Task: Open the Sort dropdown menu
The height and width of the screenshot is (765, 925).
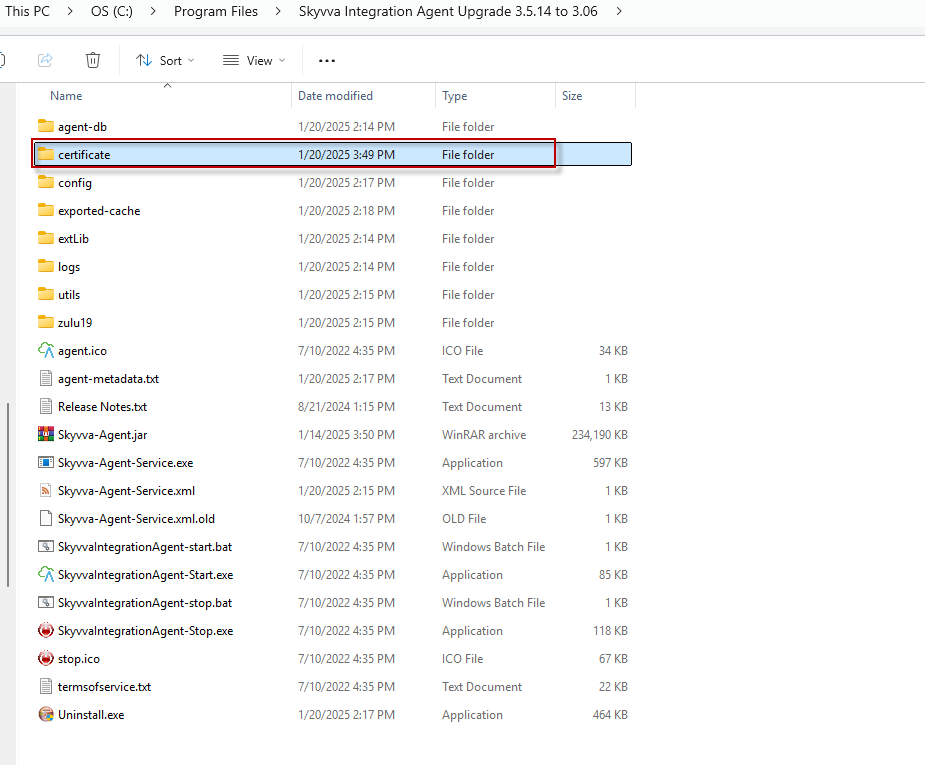Action: pyautogui.click(x=166, y=61)
